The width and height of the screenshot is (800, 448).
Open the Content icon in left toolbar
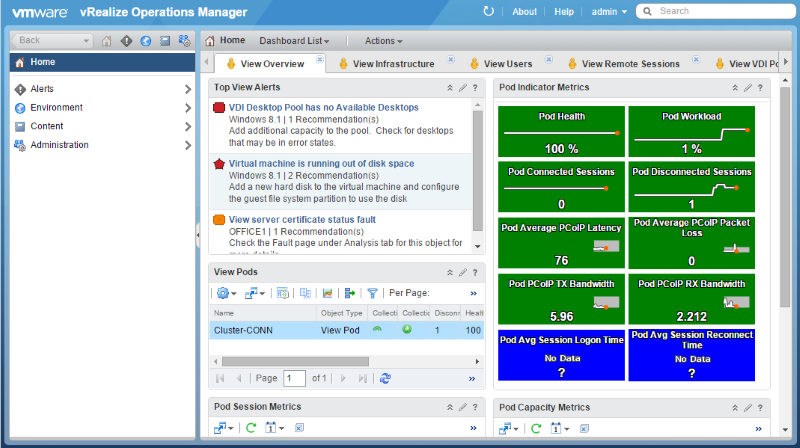coord(165,41)
